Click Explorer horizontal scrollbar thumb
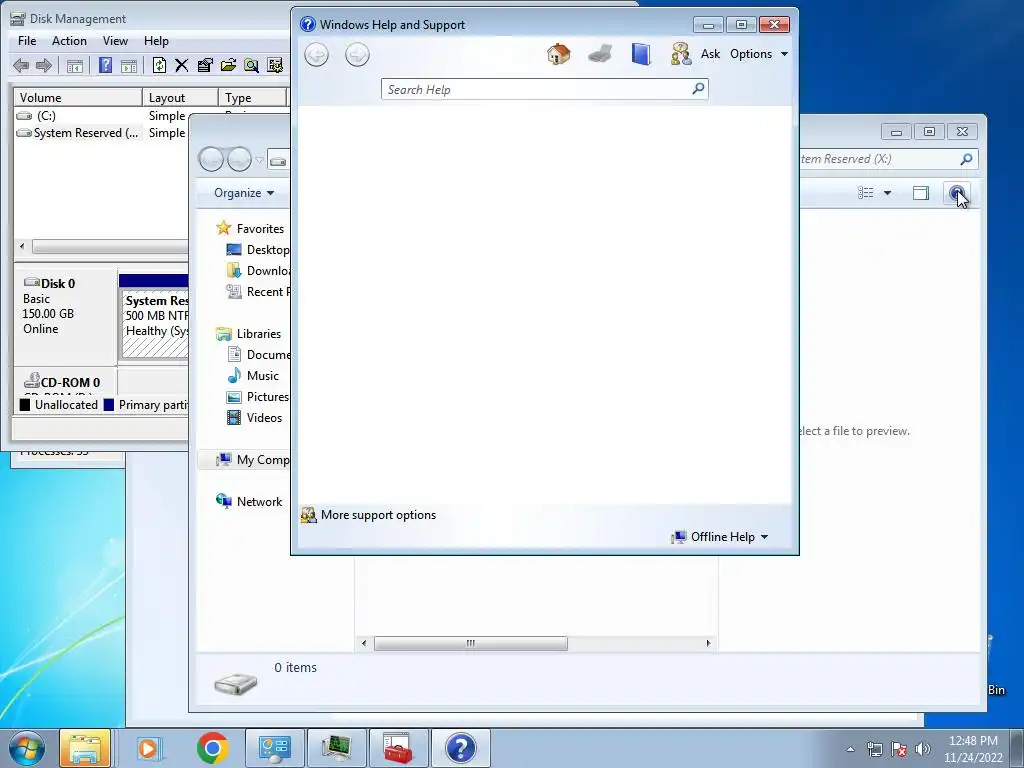Screen dimensions: 1024x768 [470, 643]
